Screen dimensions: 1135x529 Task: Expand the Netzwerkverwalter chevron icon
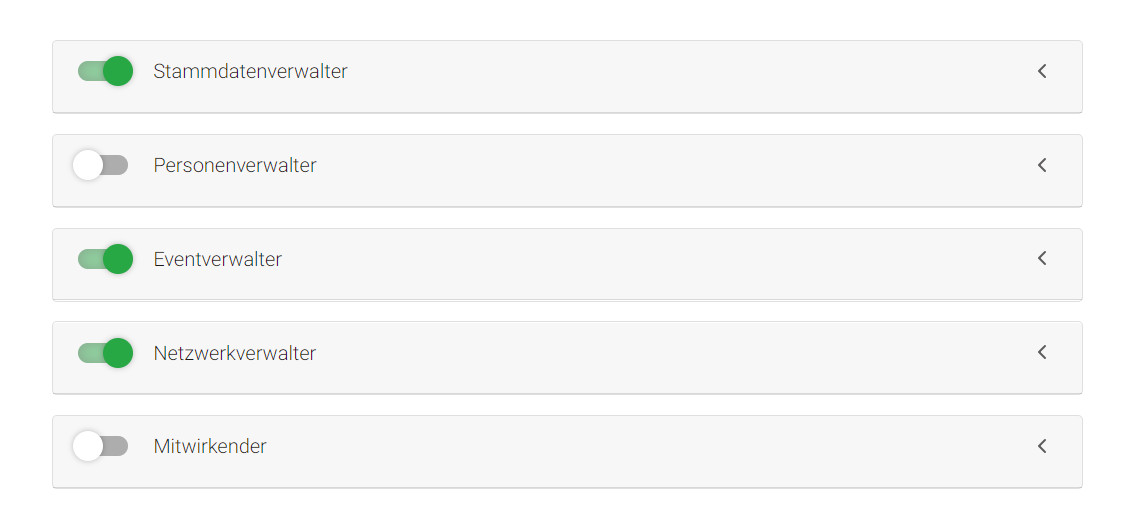pyautogui.click(x=1042, y=352)
